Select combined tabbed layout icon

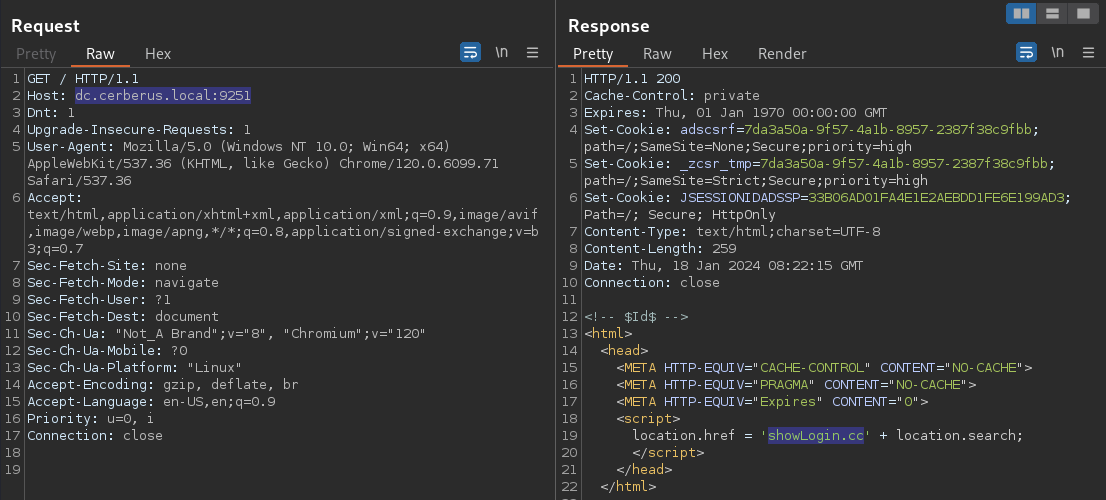[x=1083, y=13]
